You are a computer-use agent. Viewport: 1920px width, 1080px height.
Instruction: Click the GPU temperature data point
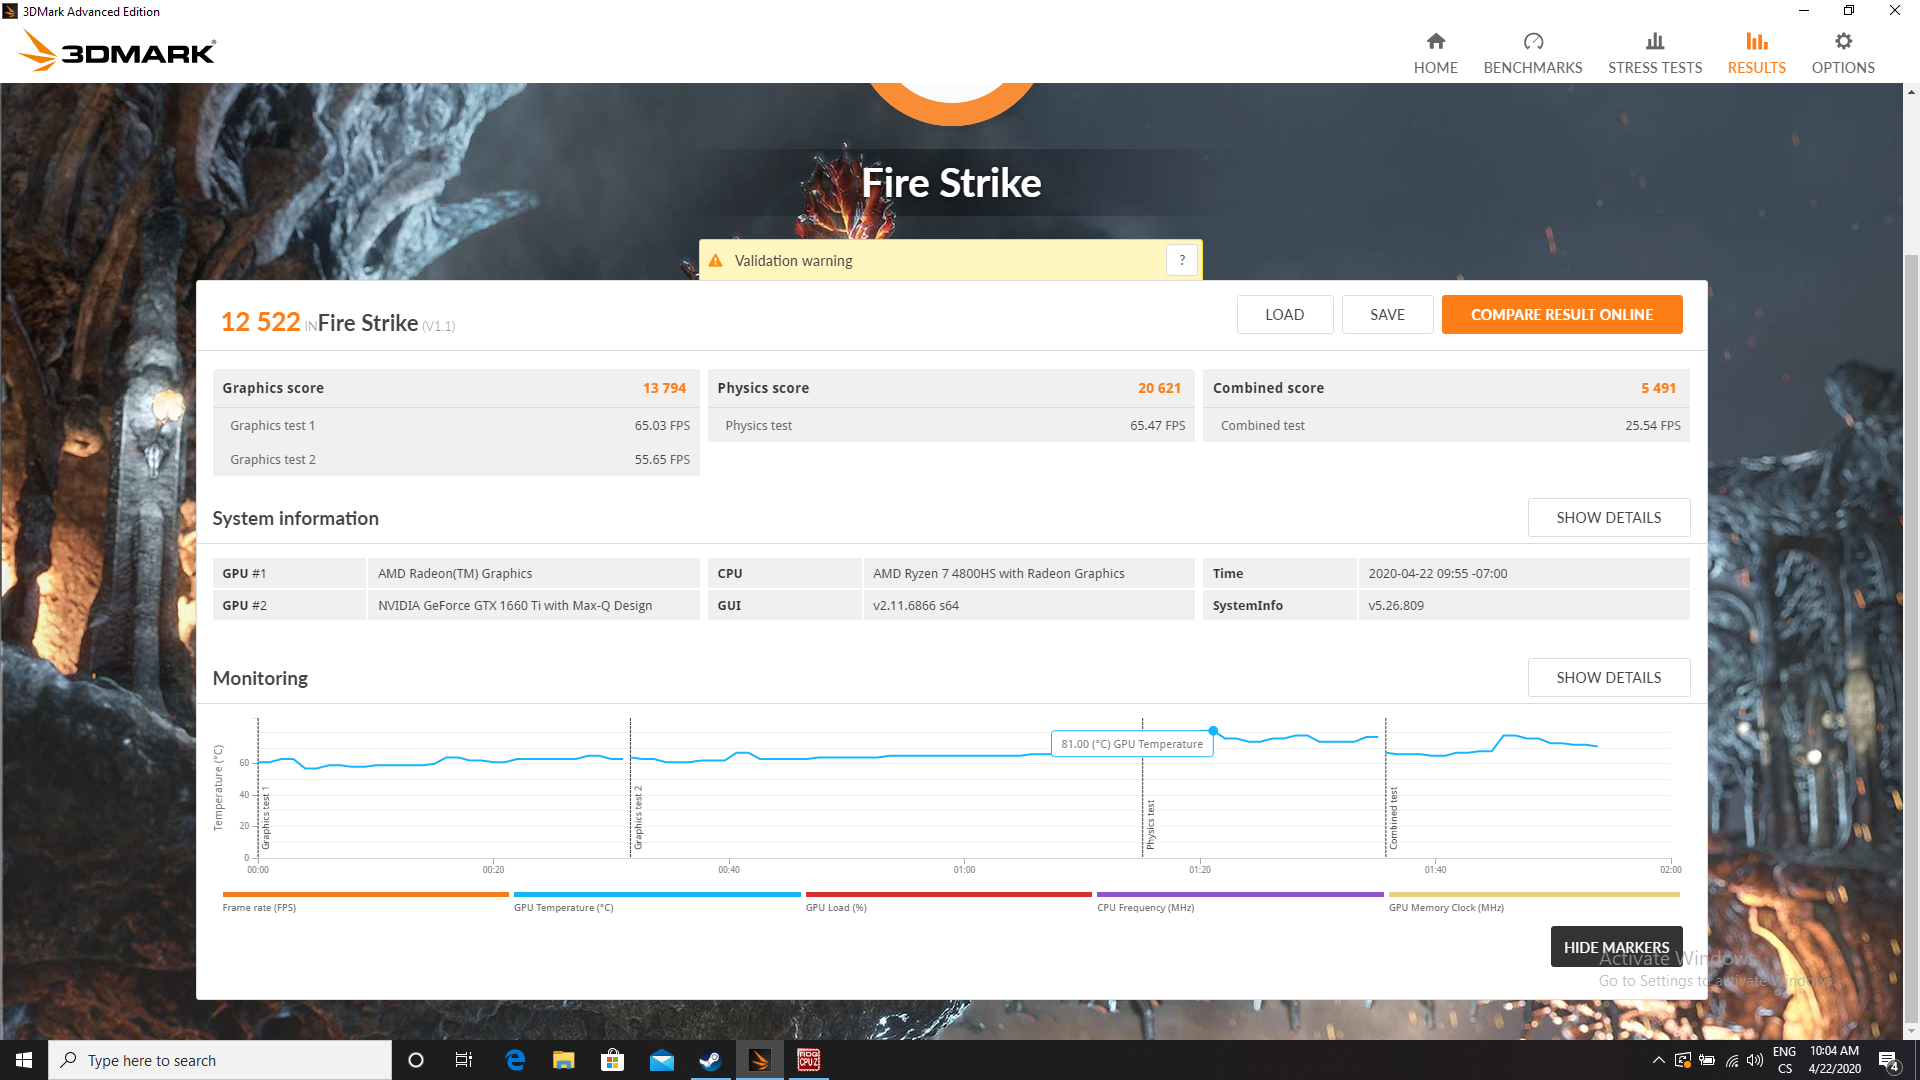(x=1213, y=731)
